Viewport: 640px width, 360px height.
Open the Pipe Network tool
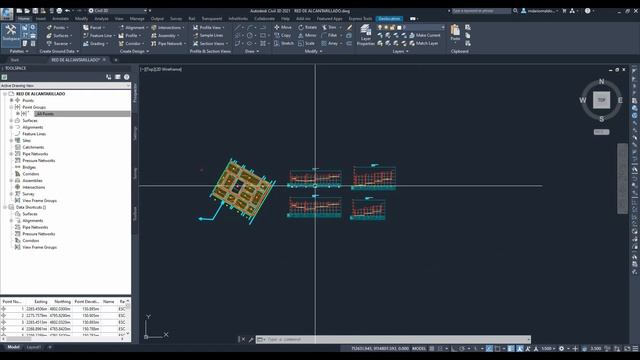(x=168, y=44)
